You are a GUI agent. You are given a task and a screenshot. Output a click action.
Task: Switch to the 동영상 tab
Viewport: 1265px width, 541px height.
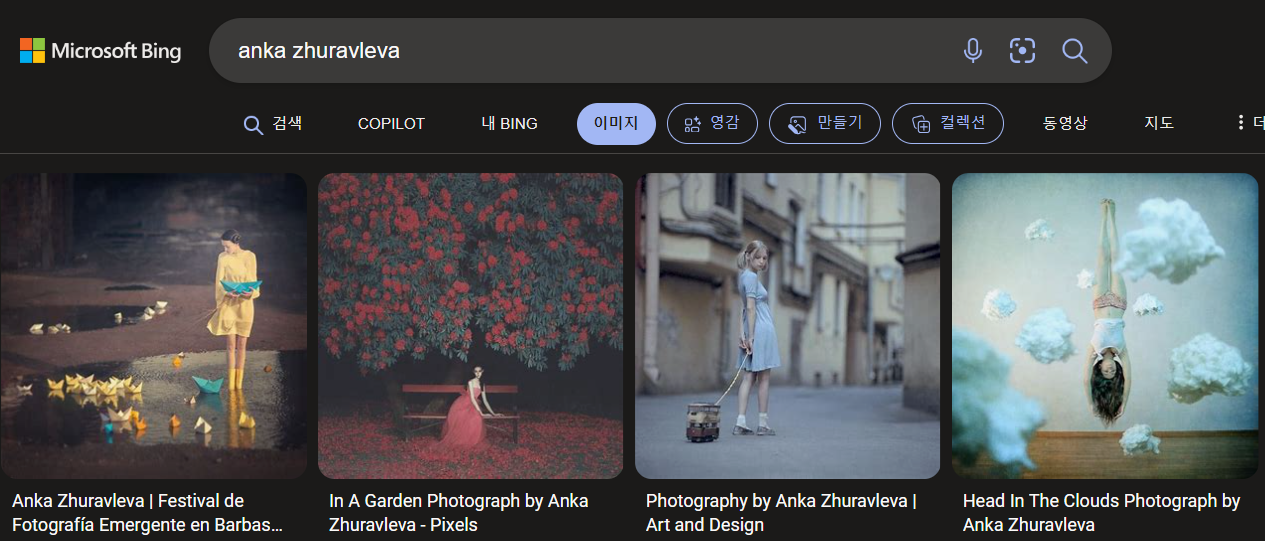(x=1065, y=124)
